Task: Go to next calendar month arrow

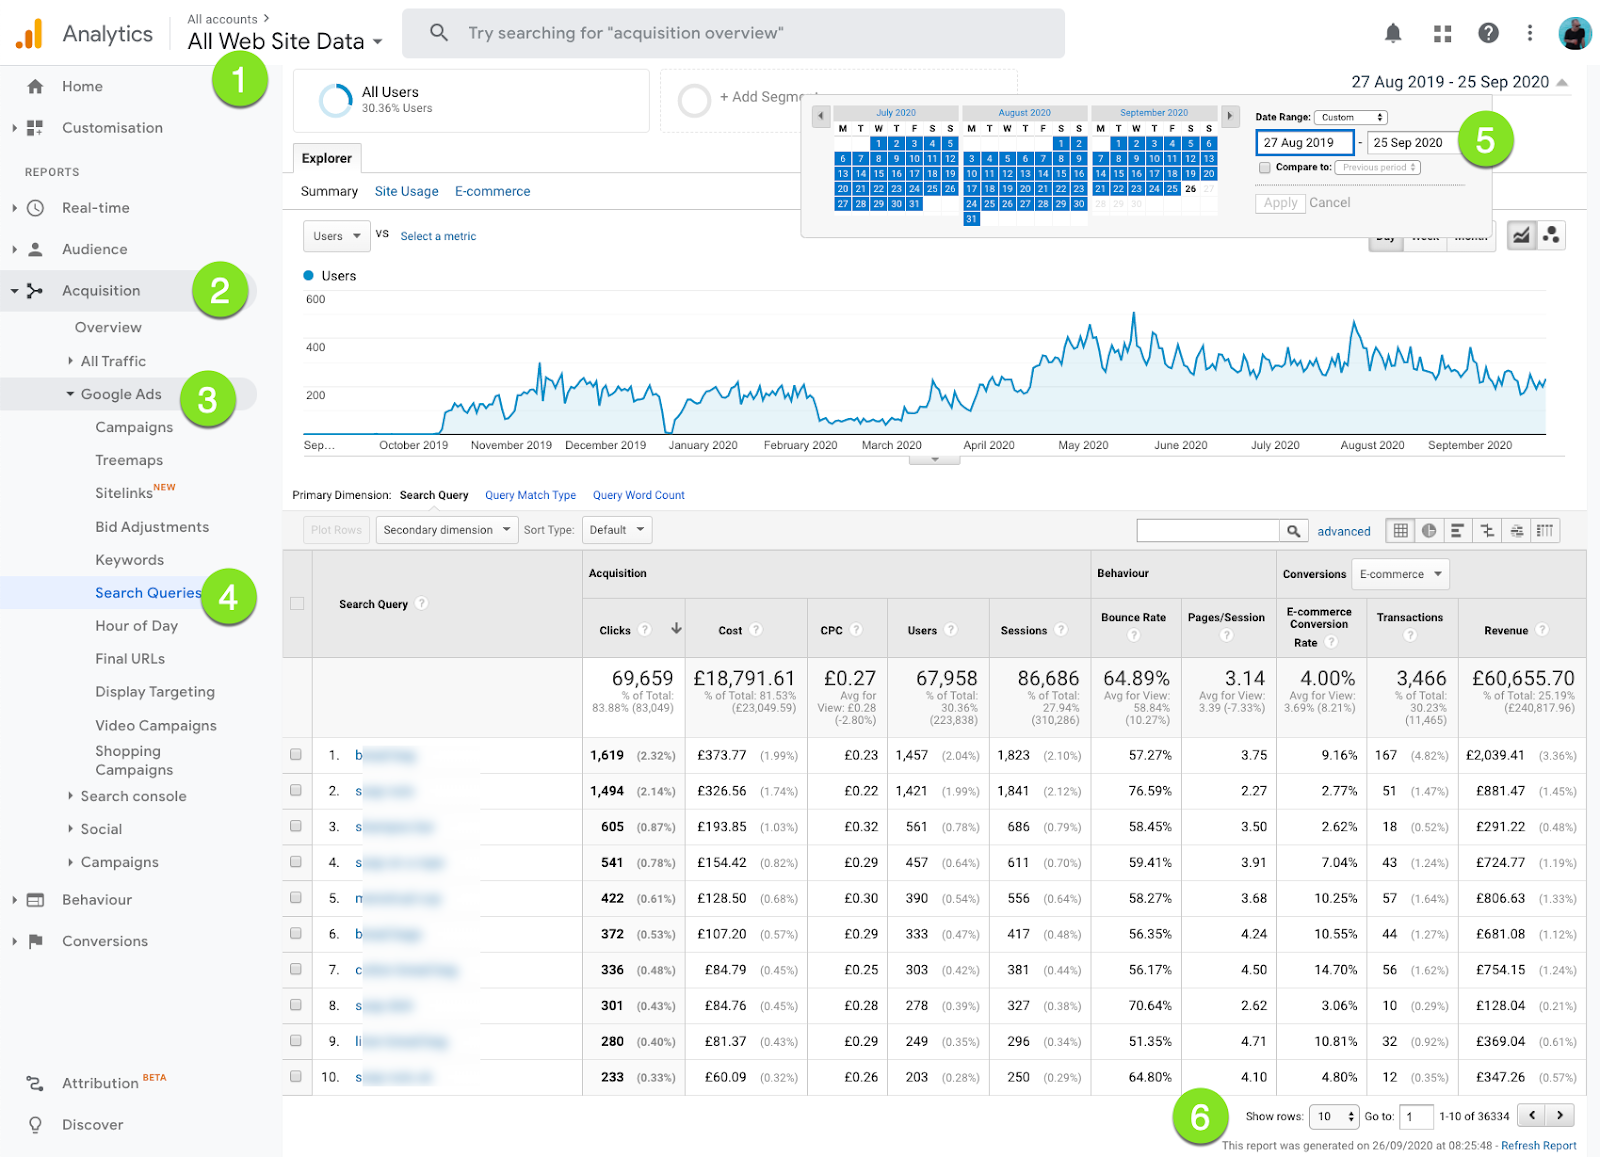Action: tap(1230, 115)
